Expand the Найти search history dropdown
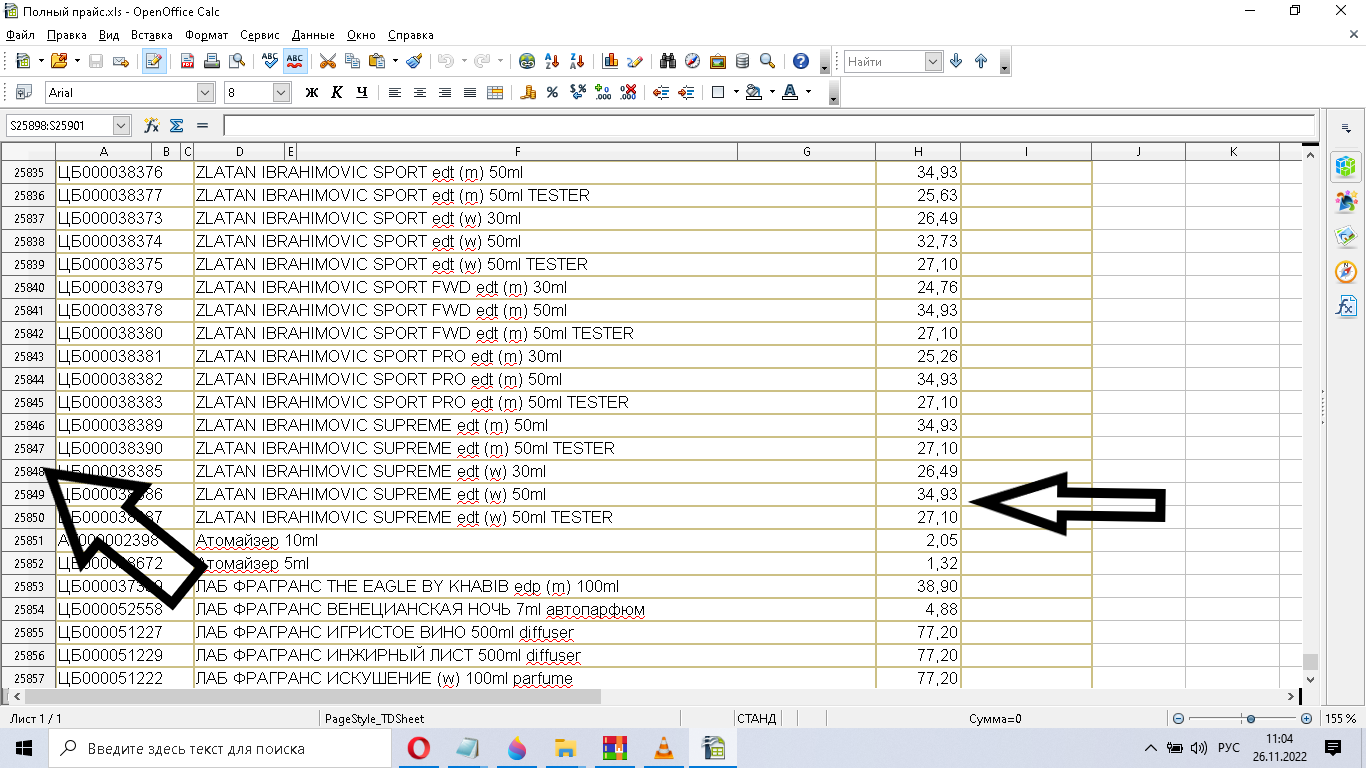 click(x=934, y=62)
